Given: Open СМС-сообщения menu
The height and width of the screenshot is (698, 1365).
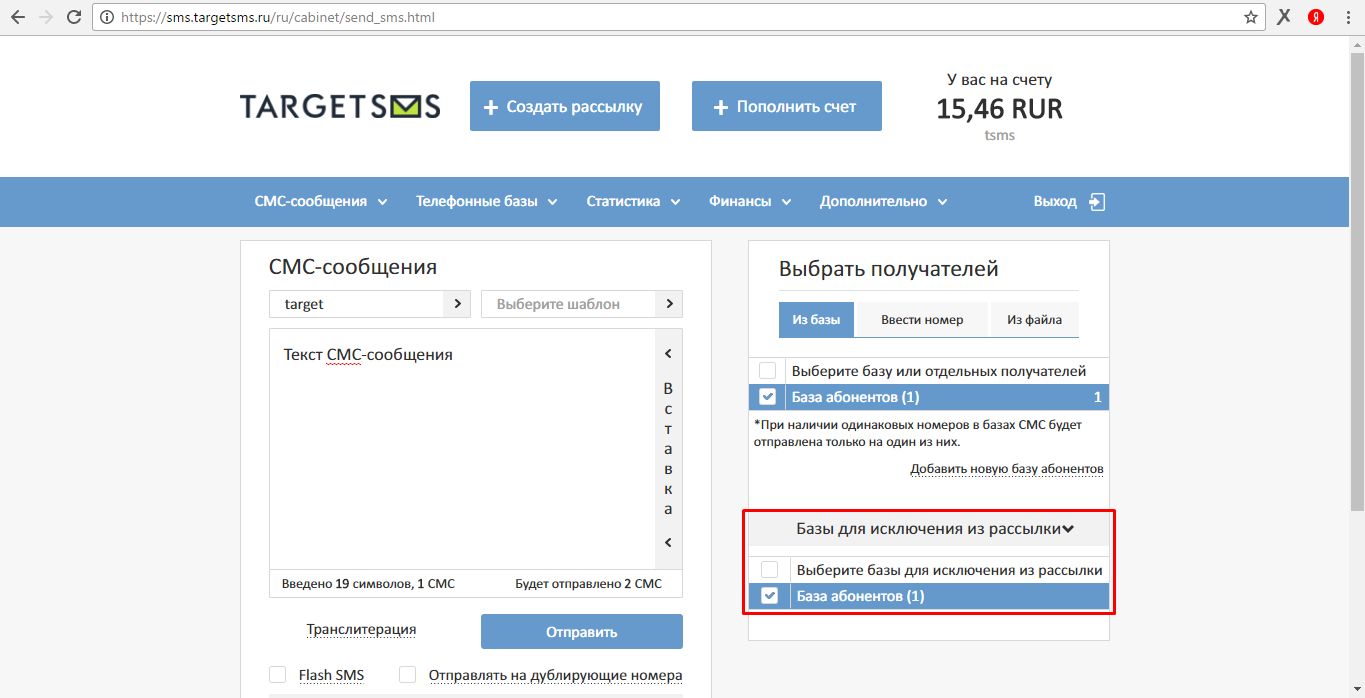Looking at the screenshot, I should point(321,201).
